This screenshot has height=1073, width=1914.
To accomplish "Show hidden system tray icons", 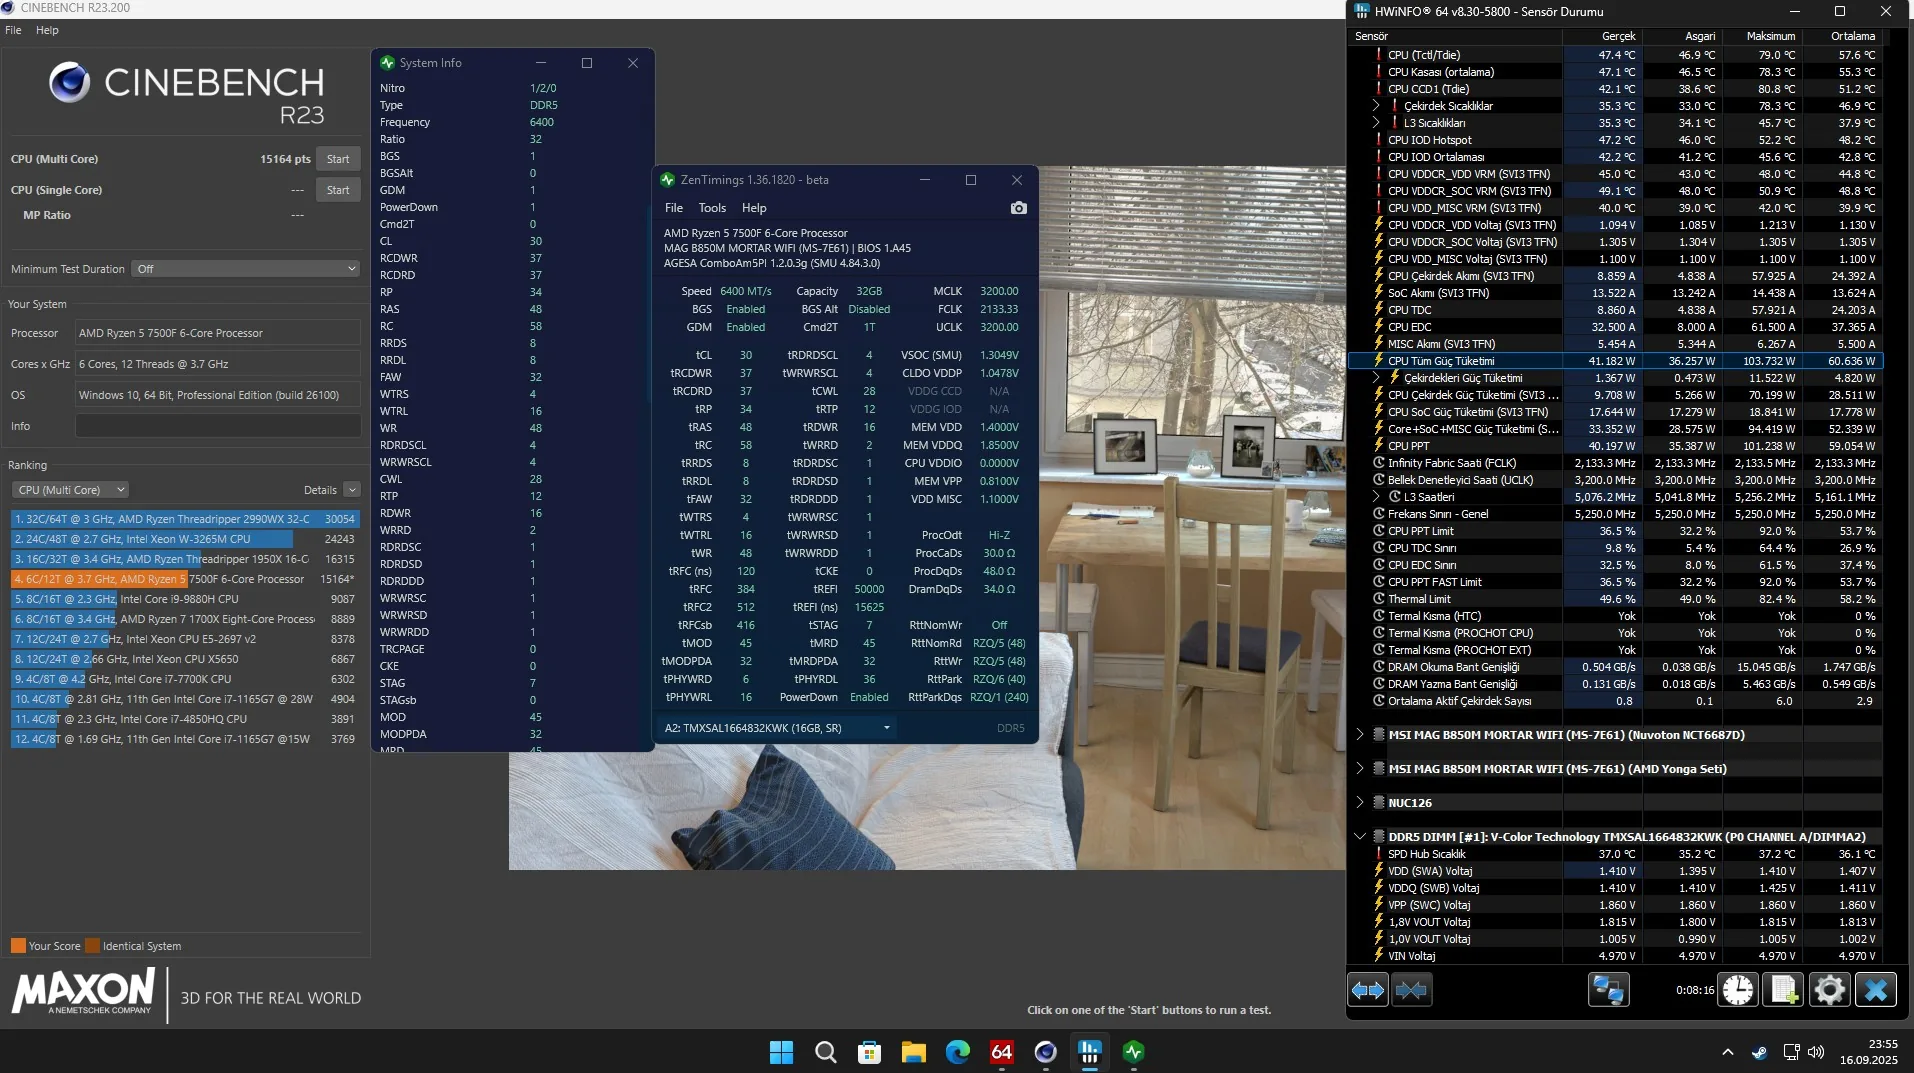I will (x=1727, y=1052).
